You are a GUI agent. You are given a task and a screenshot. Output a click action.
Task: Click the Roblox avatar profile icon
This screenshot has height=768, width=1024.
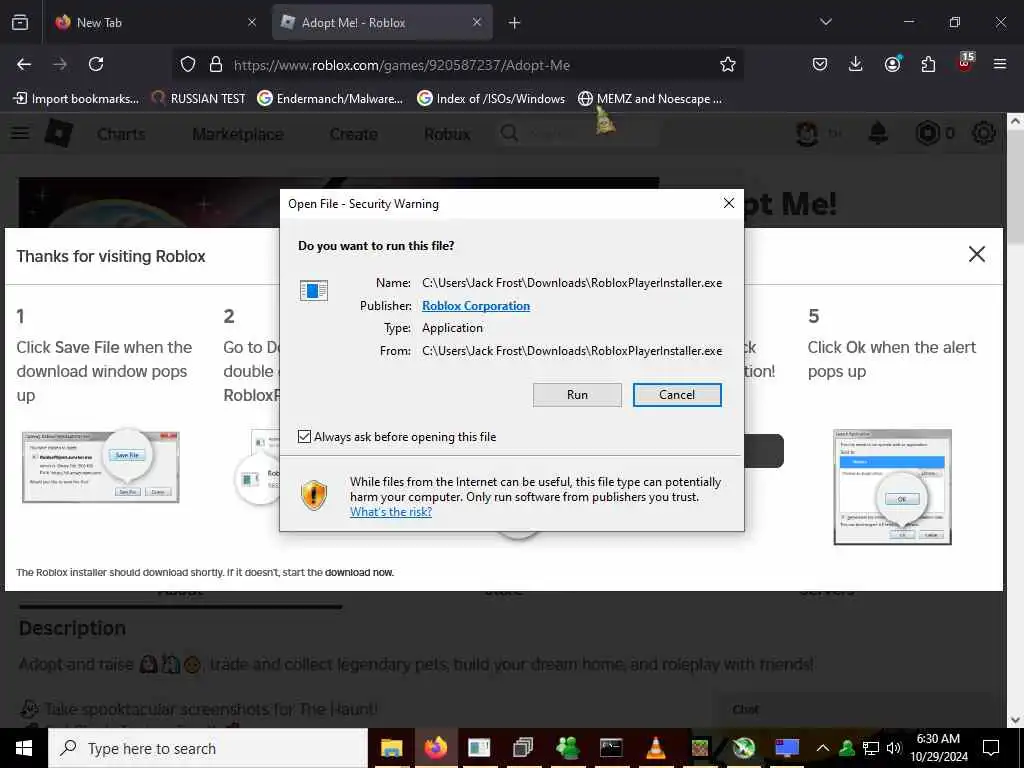[808, 133]
